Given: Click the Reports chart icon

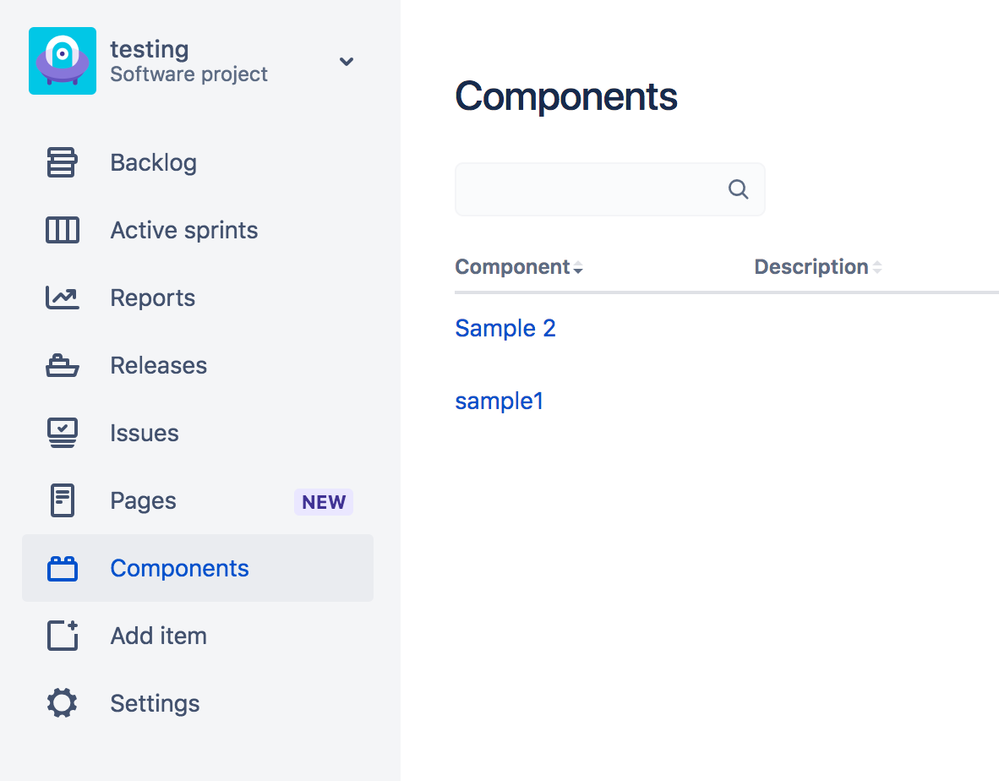Looking at the screenshot, I should coord(62,297).
